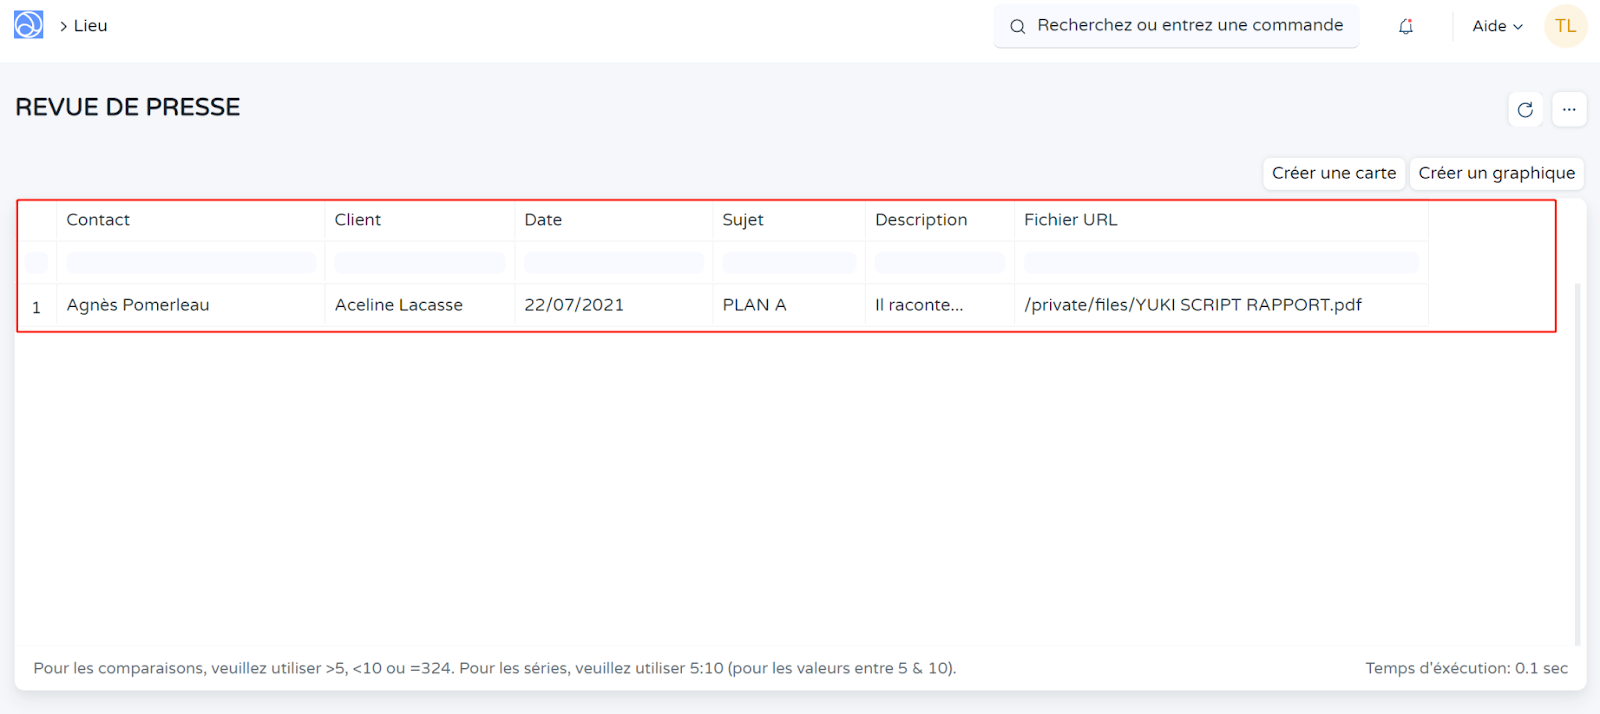
Task: Select the Agnès Pomerleau contact cell
Action: click(138, 305)
